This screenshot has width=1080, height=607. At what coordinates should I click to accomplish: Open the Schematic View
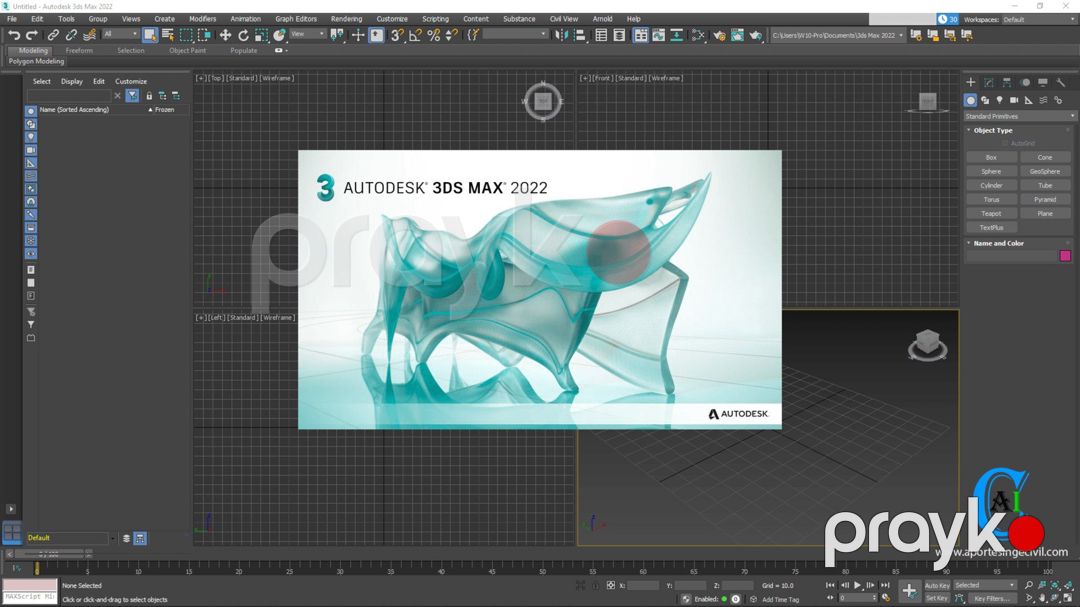click(676, 35)
